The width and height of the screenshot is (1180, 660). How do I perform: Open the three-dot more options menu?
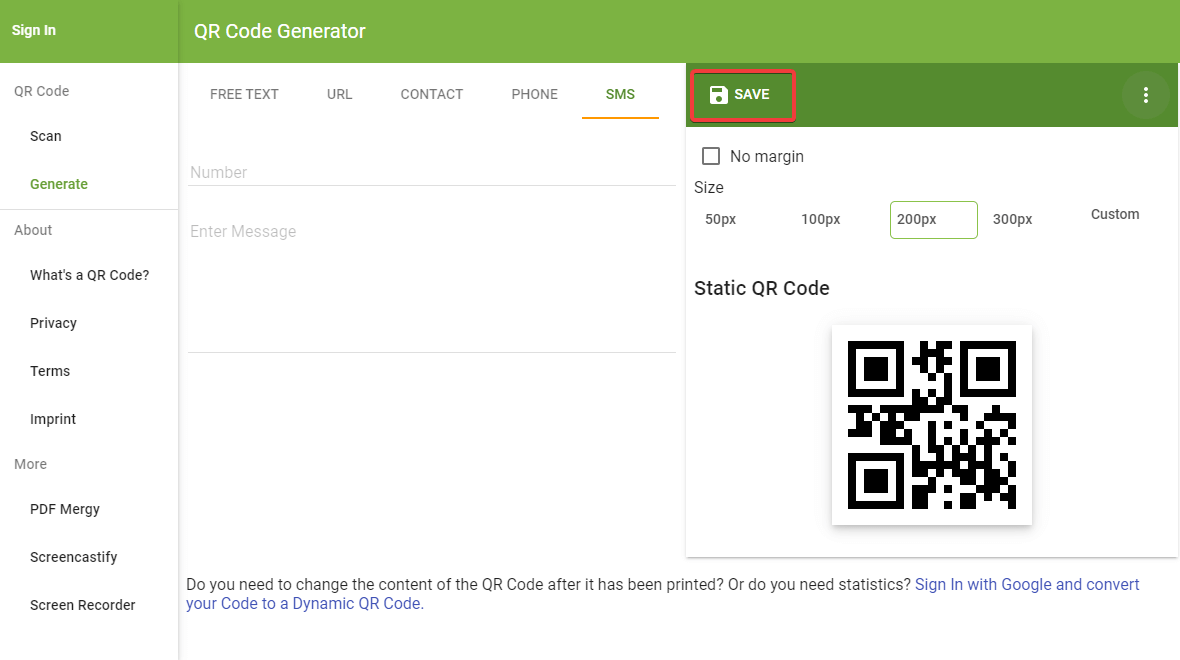[x=1146, y=95]
